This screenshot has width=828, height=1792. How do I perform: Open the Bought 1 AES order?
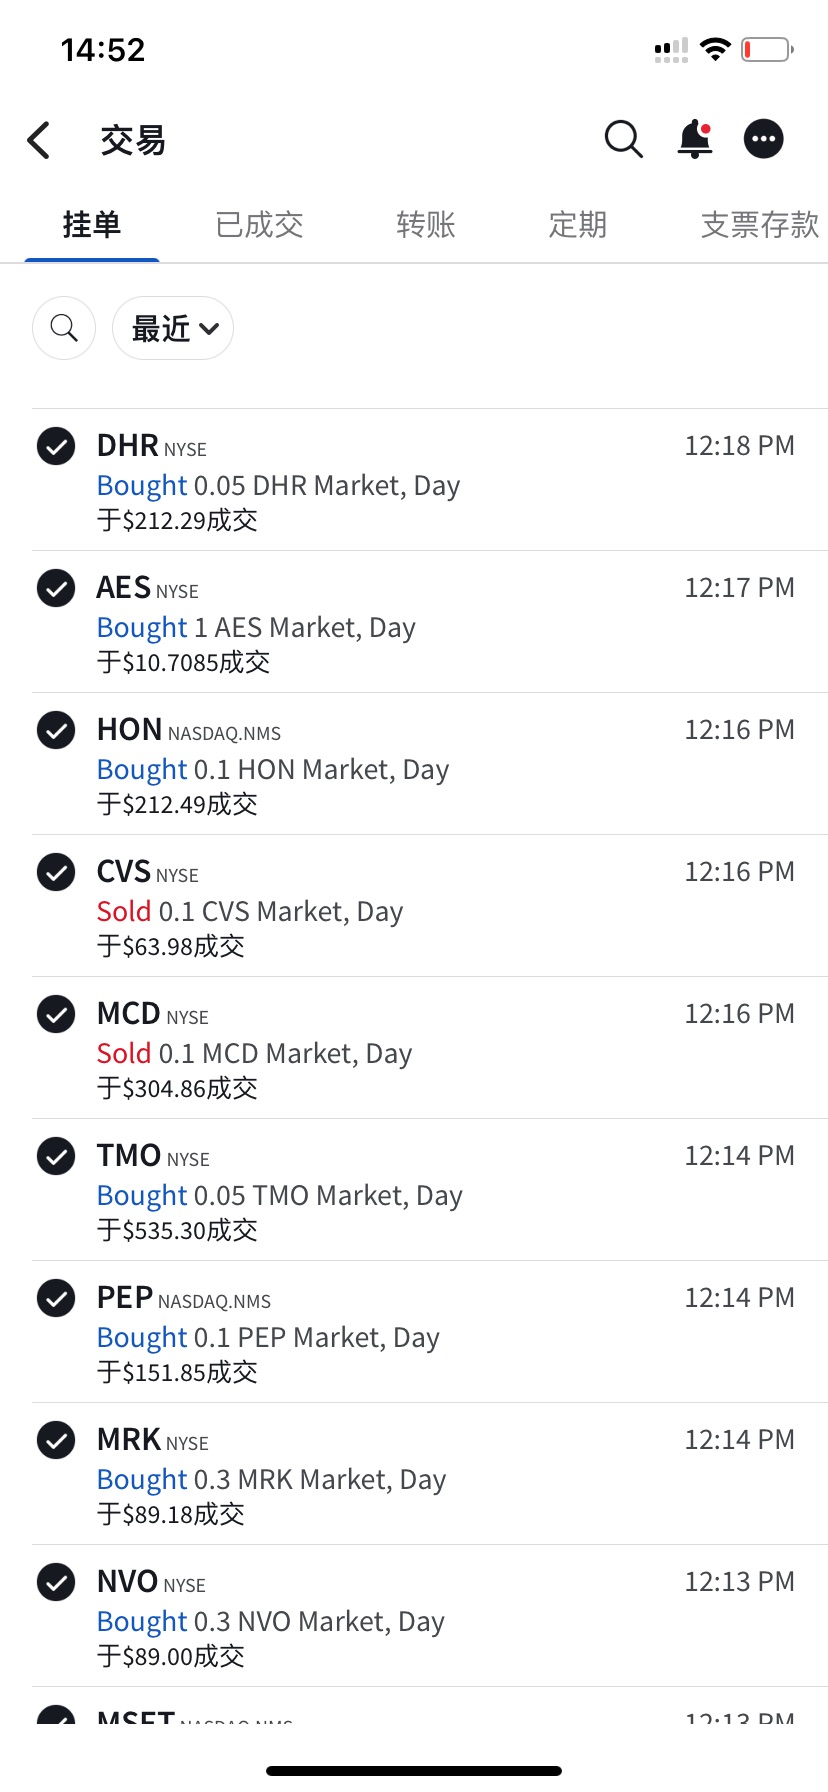tap(430, 622)
